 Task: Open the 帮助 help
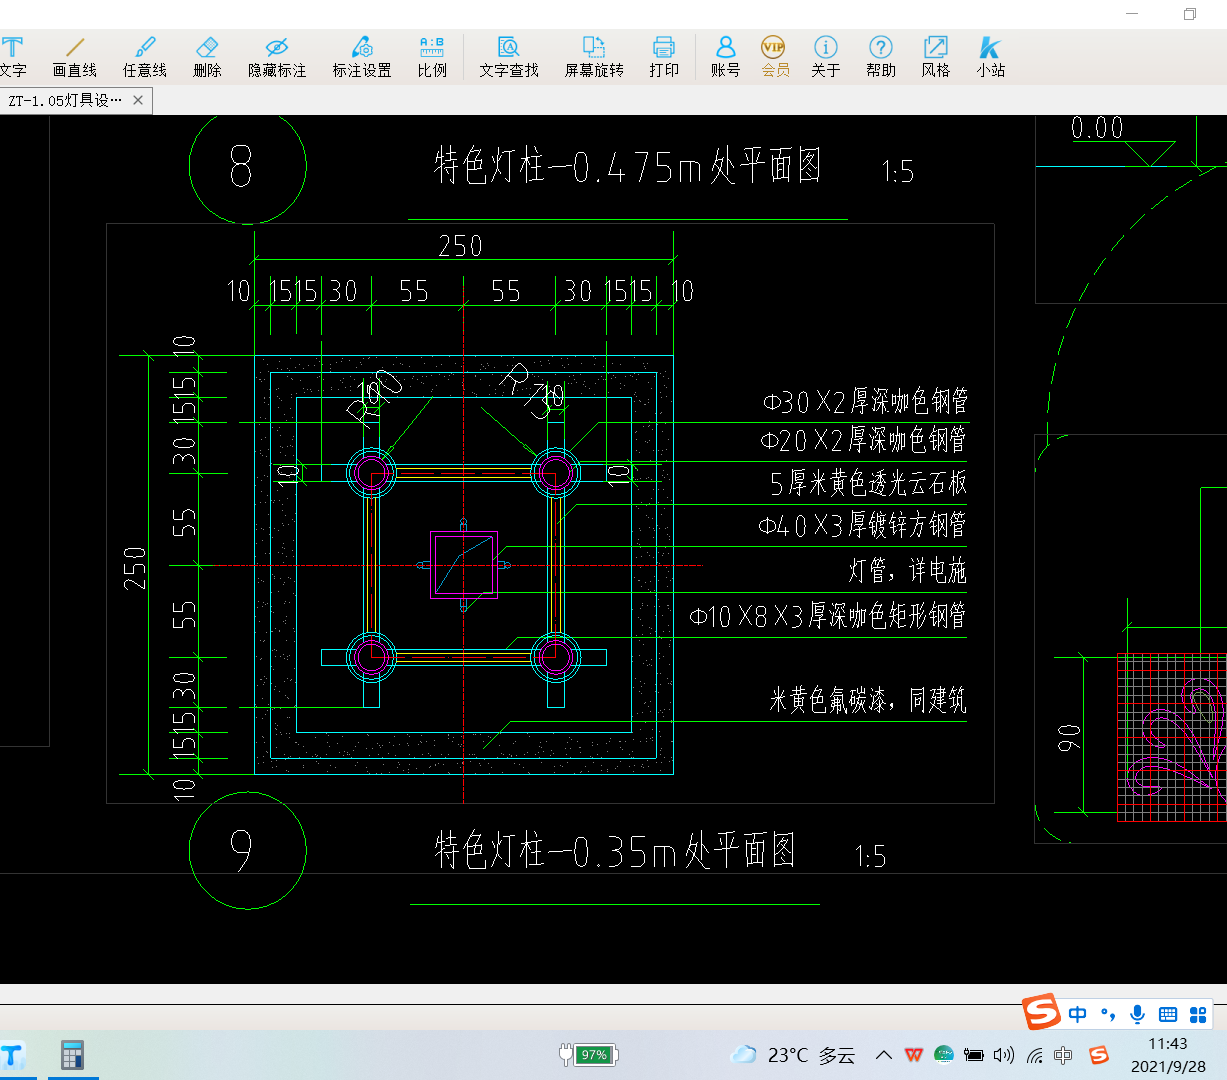pyautogui.click(x=881, y=57)
